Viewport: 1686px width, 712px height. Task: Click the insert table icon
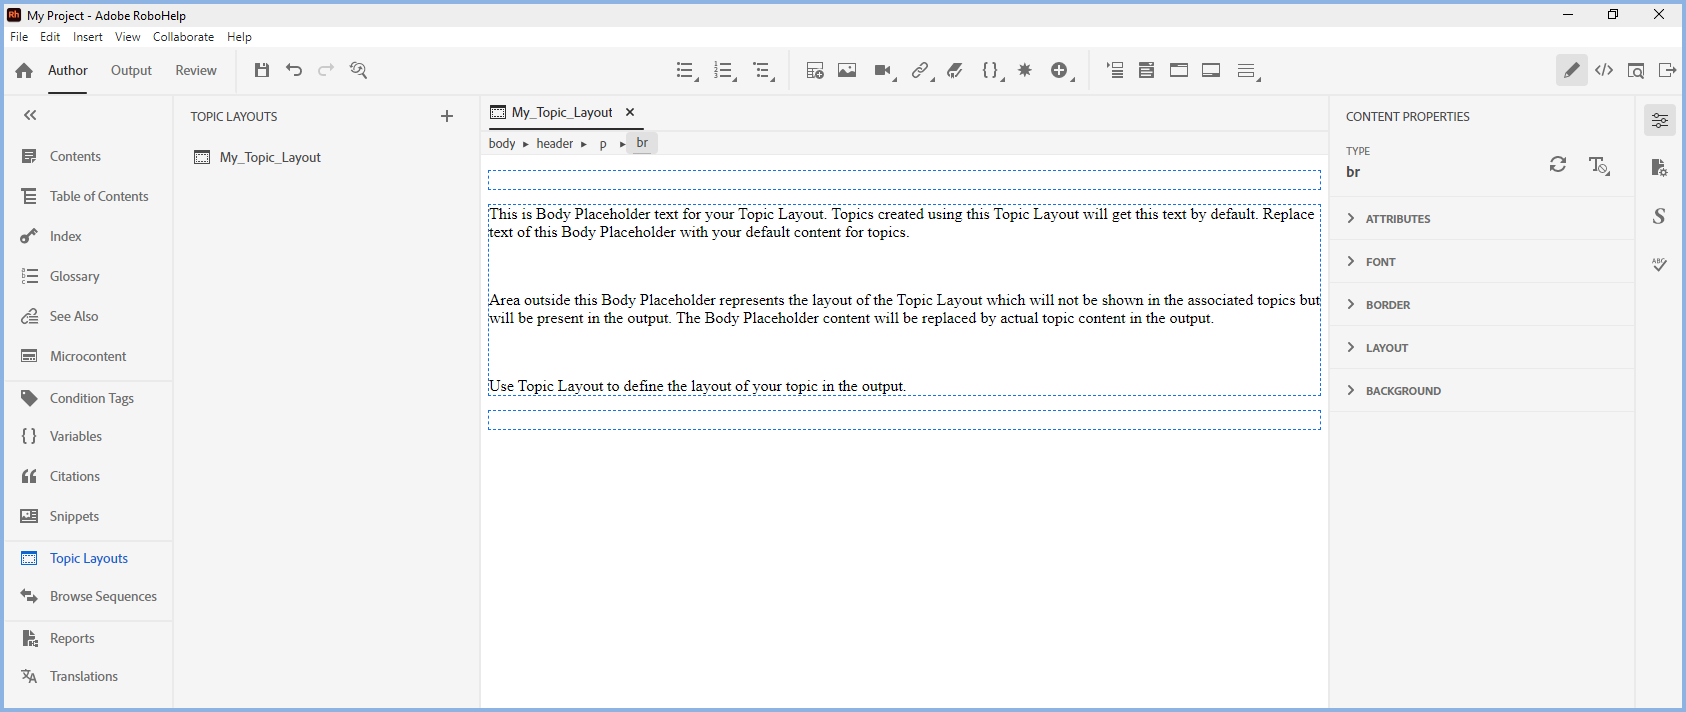(x=815, y=70)
